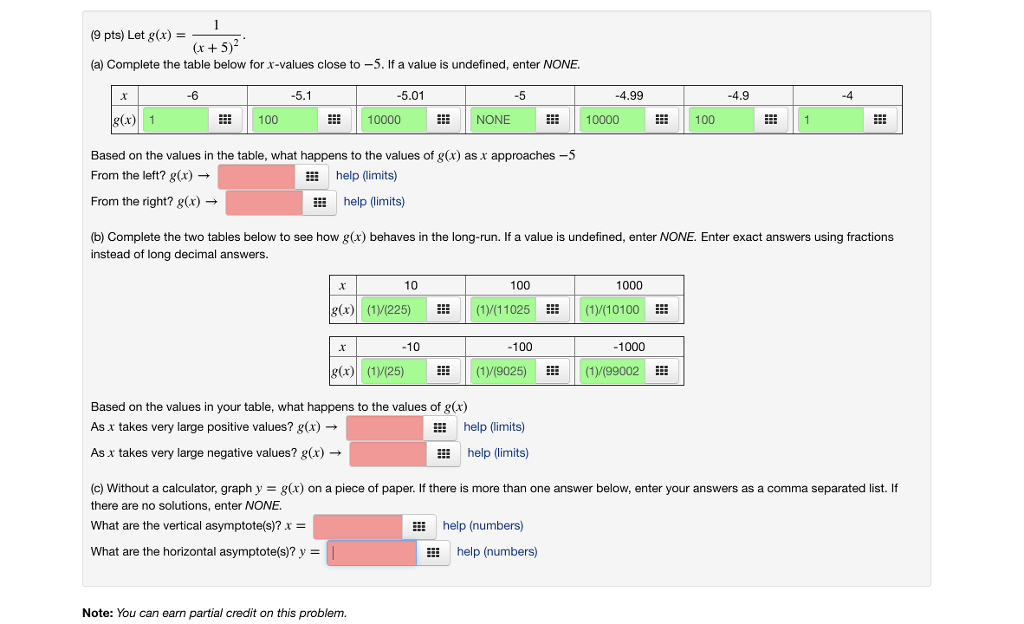Open equation editor icon for large positive values answer

[440, 428]
